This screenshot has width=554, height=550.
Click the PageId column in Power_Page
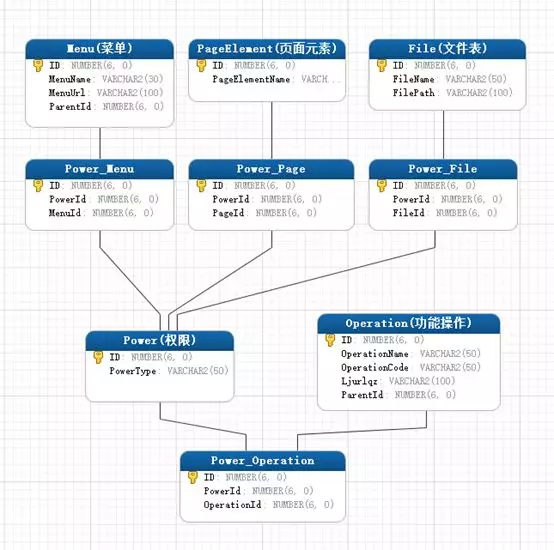(264, 213)
